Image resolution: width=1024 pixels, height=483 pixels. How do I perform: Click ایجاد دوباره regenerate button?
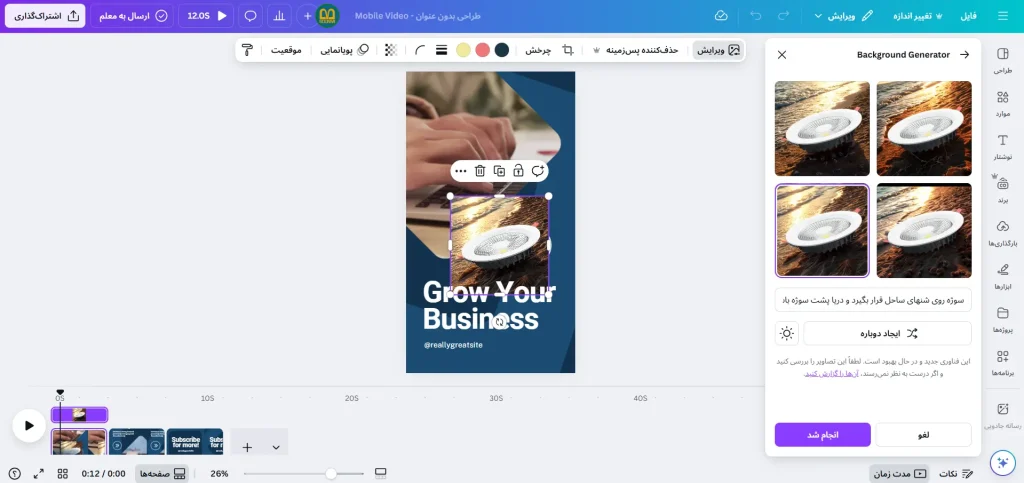coord(888,334)
